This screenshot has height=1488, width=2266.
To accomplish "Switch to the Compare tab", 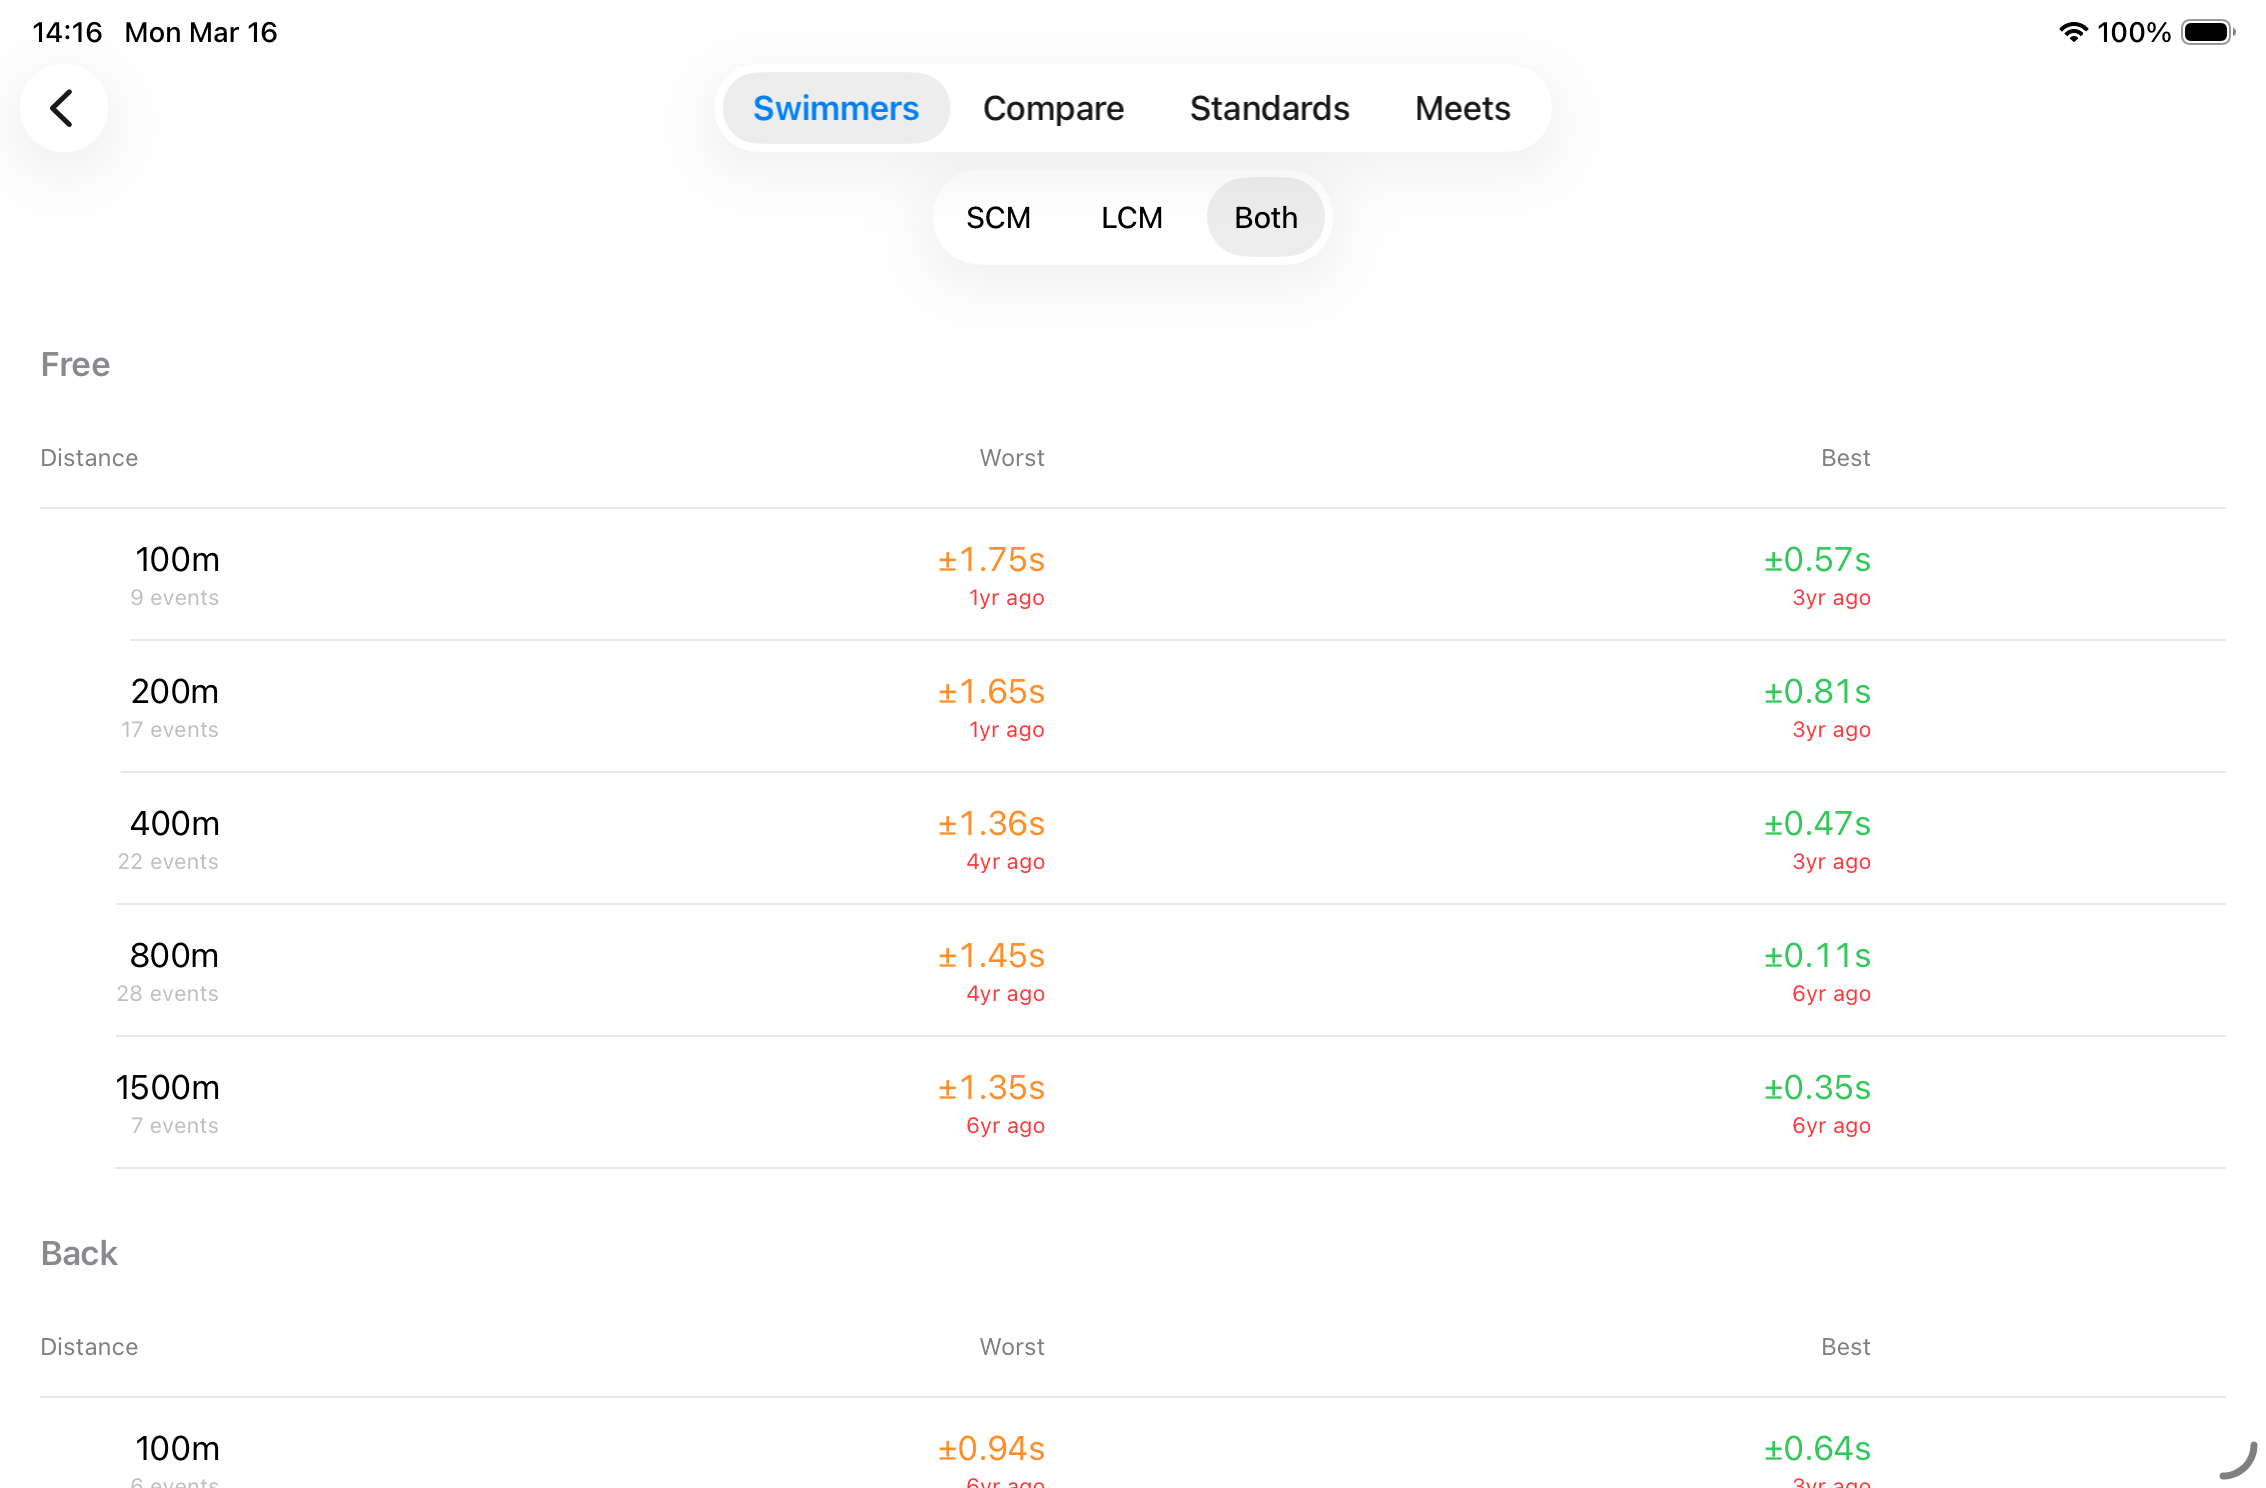I will pos(1052,108).
